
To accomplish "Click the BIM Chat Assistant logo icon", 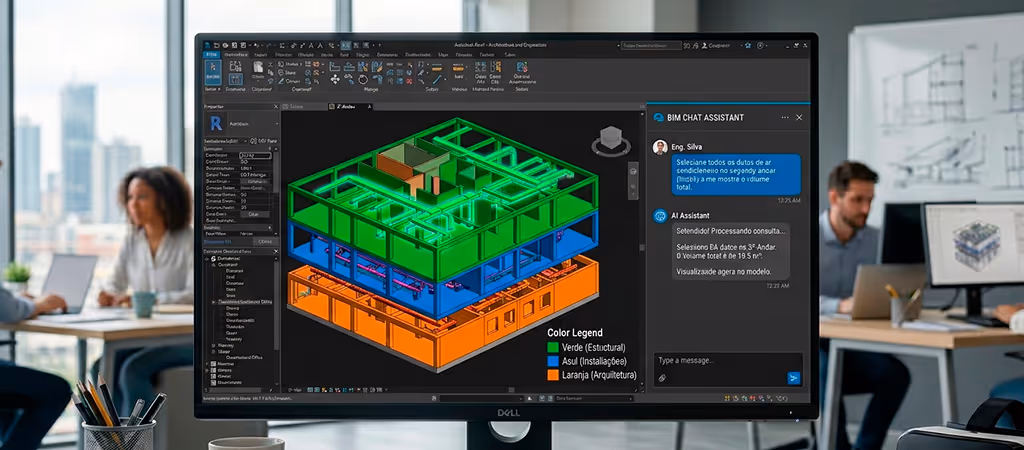I will point(658,118).
